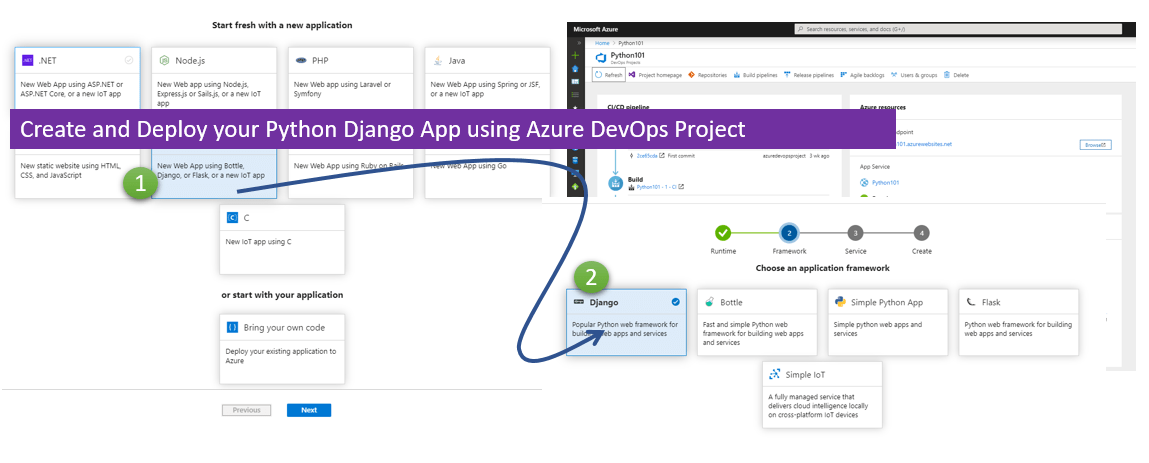Go to the Service wizard step 3
This screenshot has width=1149, height=463.
(x=855, y=233)
